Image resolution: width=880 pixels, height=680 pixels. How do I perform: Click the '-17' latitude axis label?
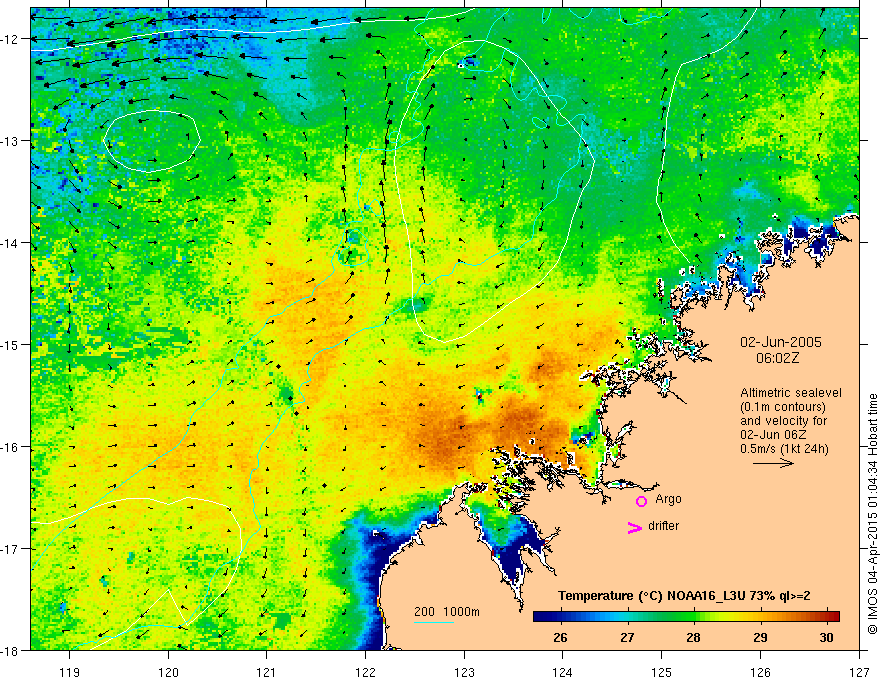[x=11, y=548]
